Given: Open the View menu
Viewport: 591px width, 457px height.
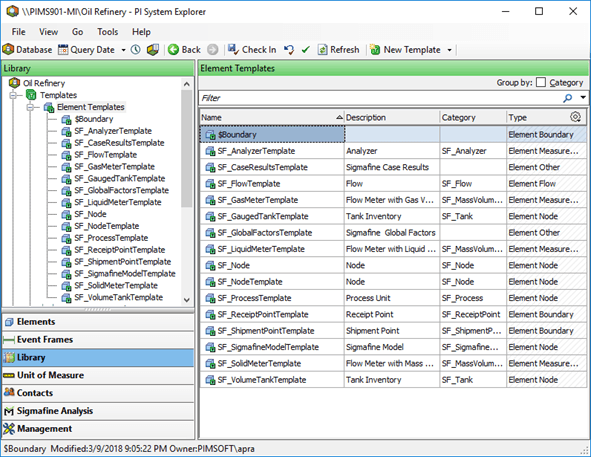Looking at the screenshot, I should pyautogui.click(x=49, y=32).
